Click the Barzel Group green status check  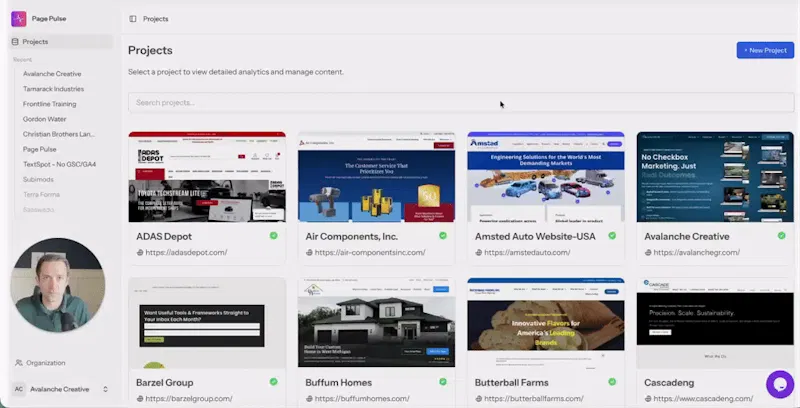point(273,381)
